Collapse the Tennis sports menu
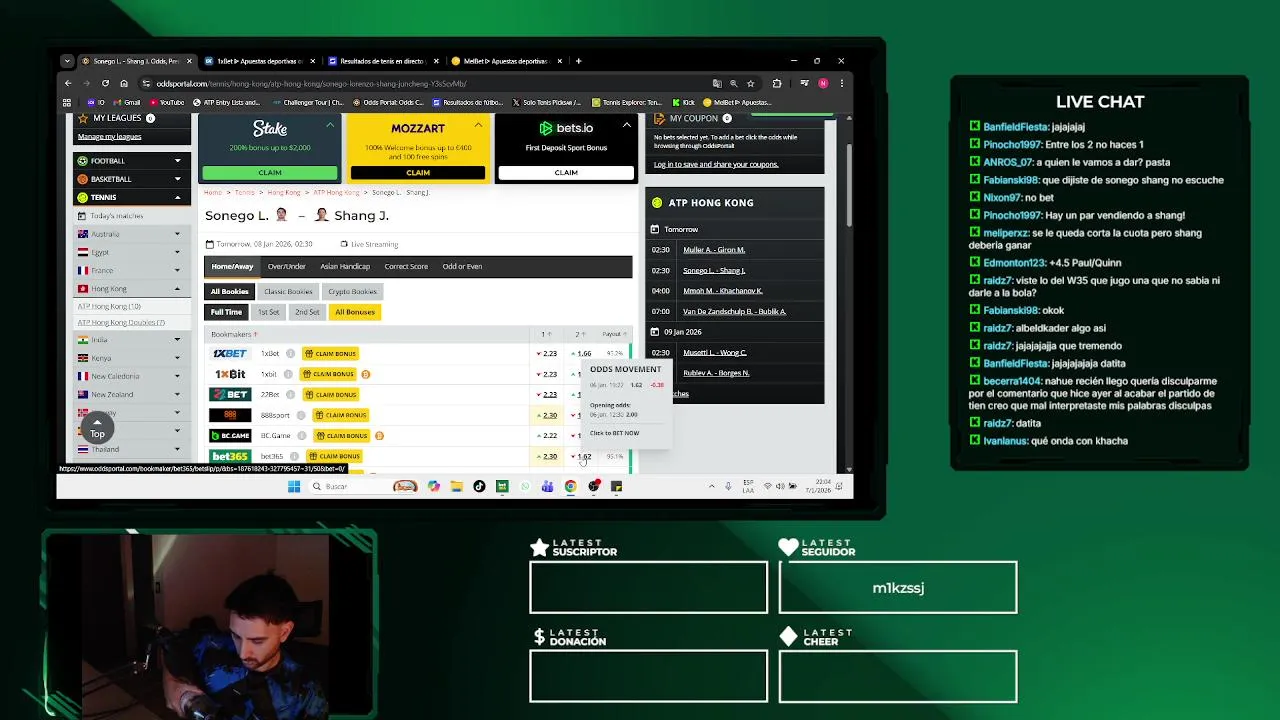The height and width of the screenshot is (720, 1280). pos(131,197)
